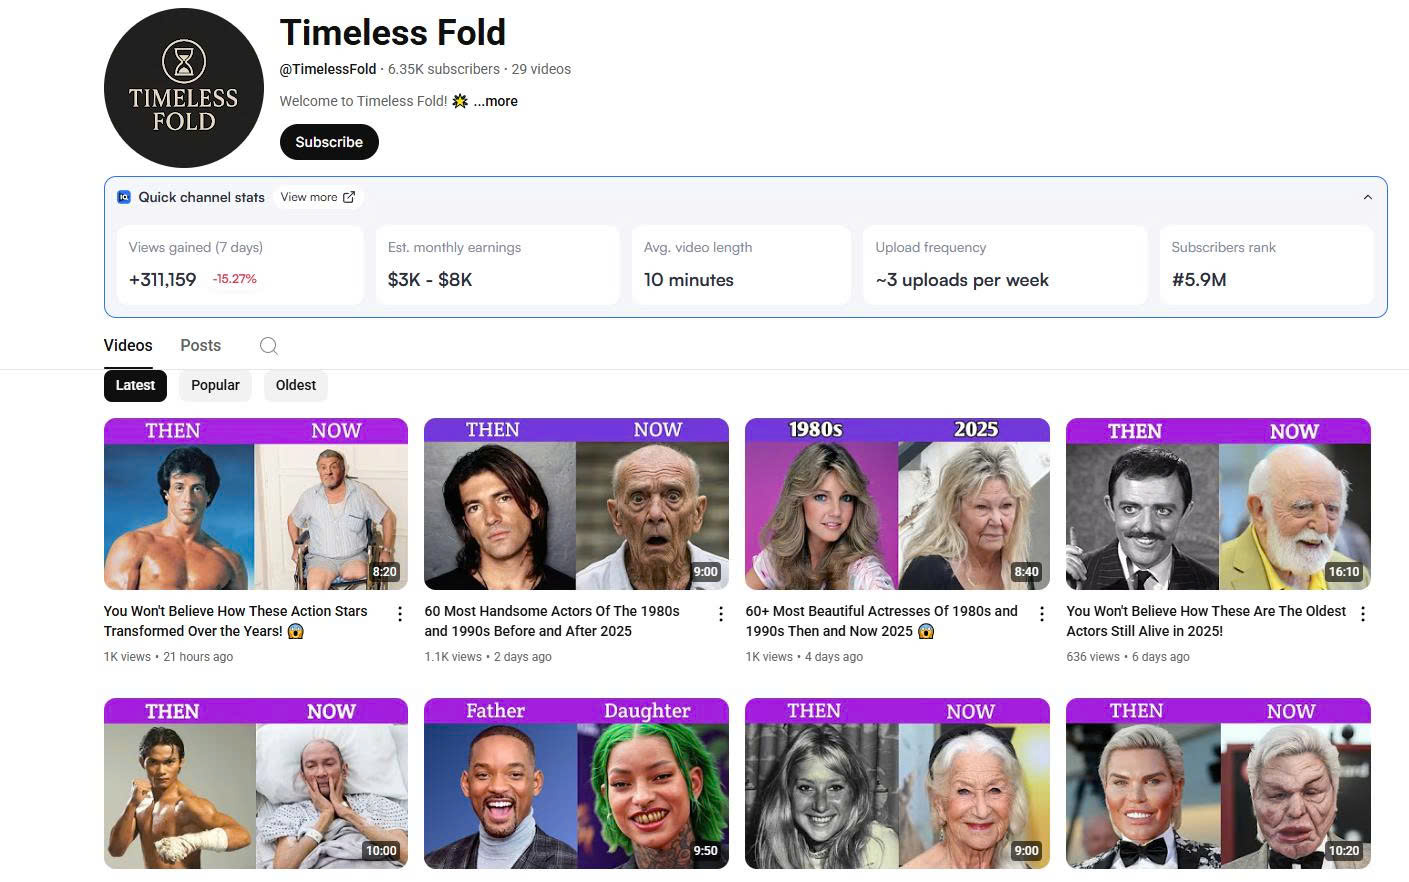Viewport: 1409px width, 882px height.
Task: Open options menu for Oldest Actors video
Action: [x=1363, y=614]
